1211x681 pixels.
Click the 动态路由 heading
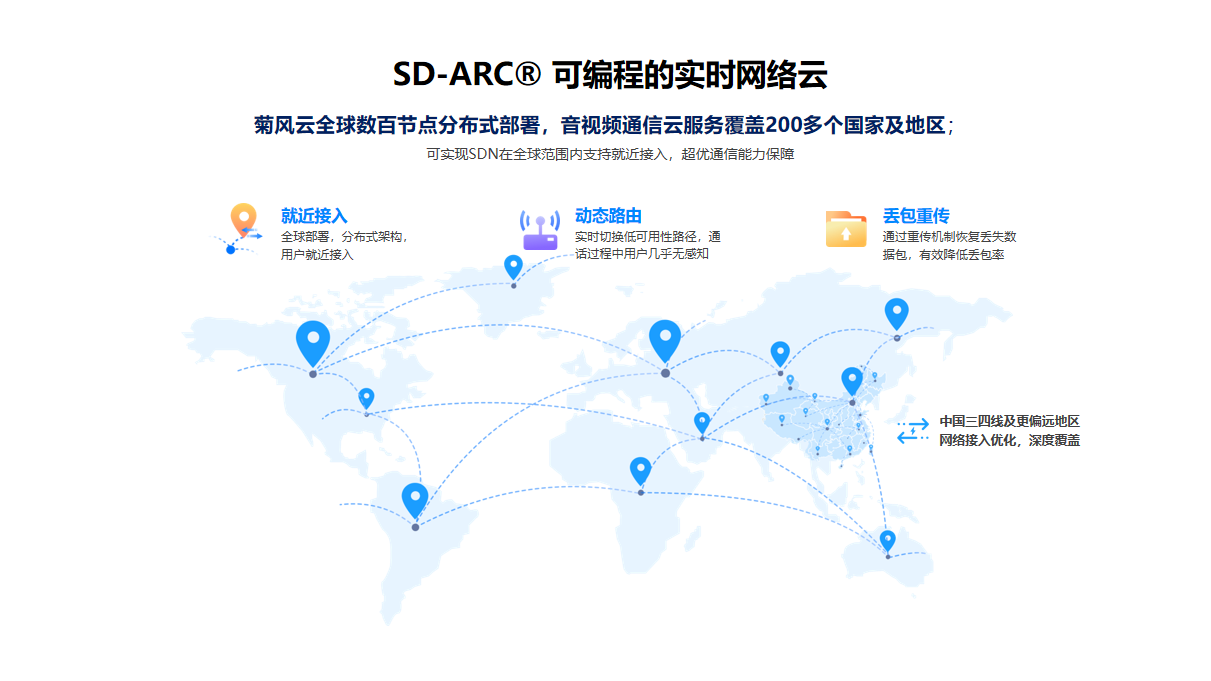pyautogui.click(x=608, y=215)
